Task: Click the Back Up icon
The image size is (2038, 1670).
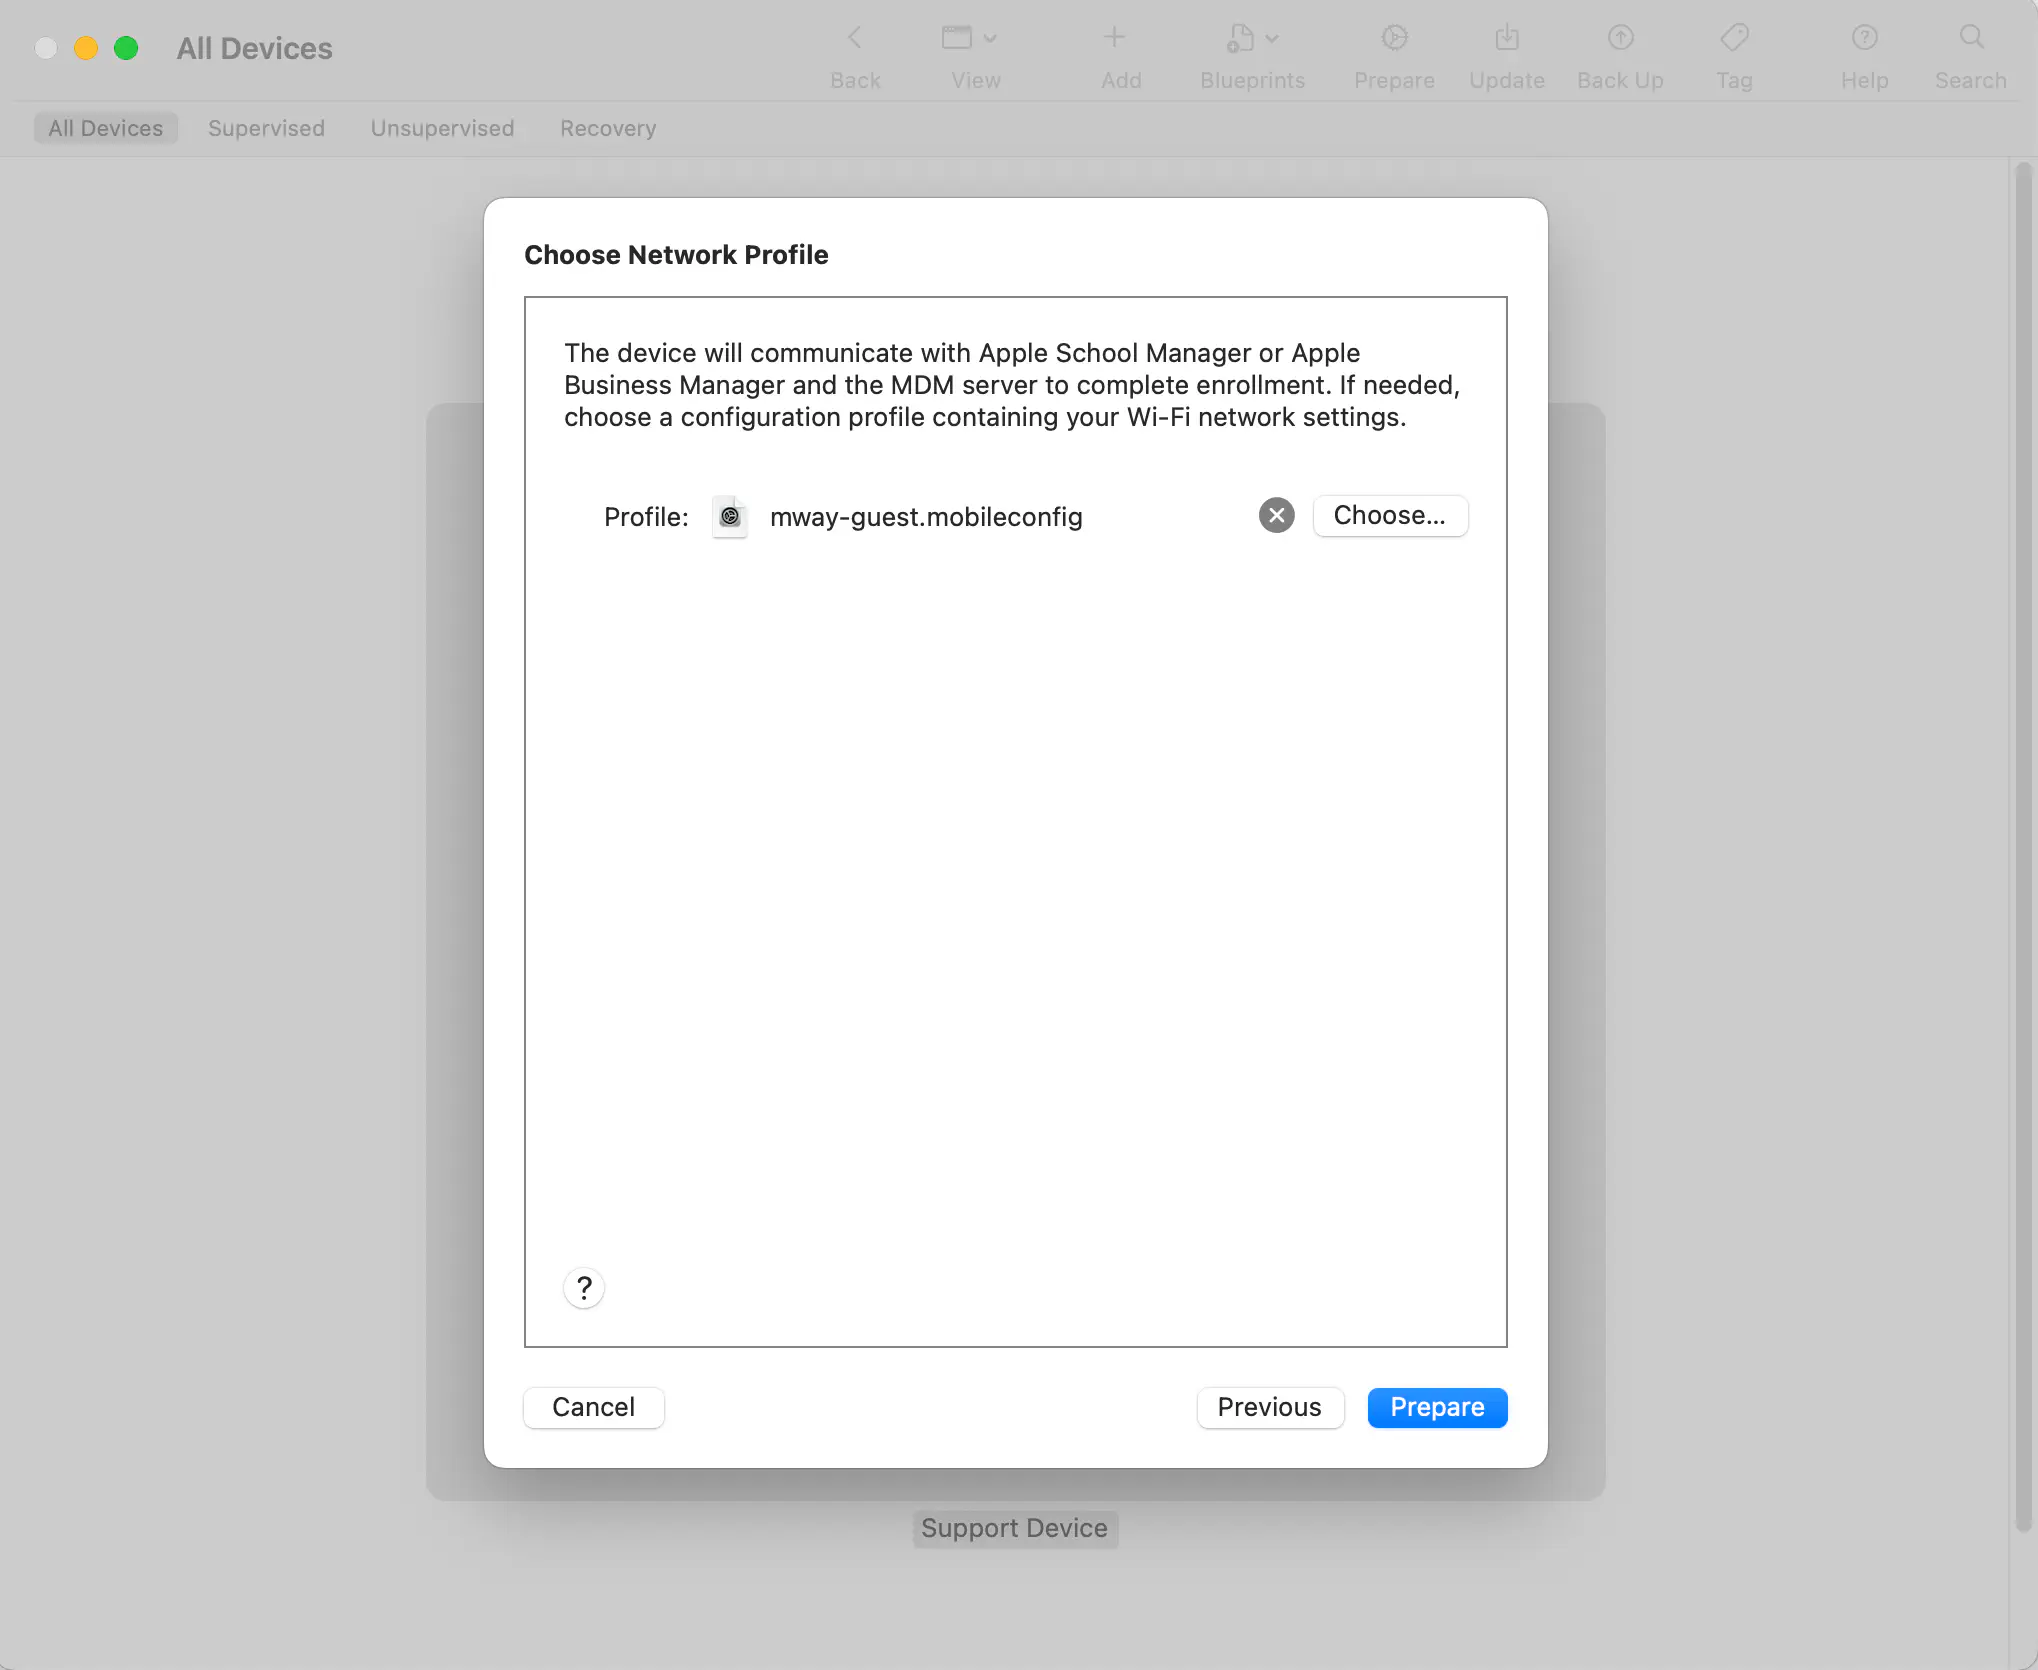Action: pos(1618,38)
